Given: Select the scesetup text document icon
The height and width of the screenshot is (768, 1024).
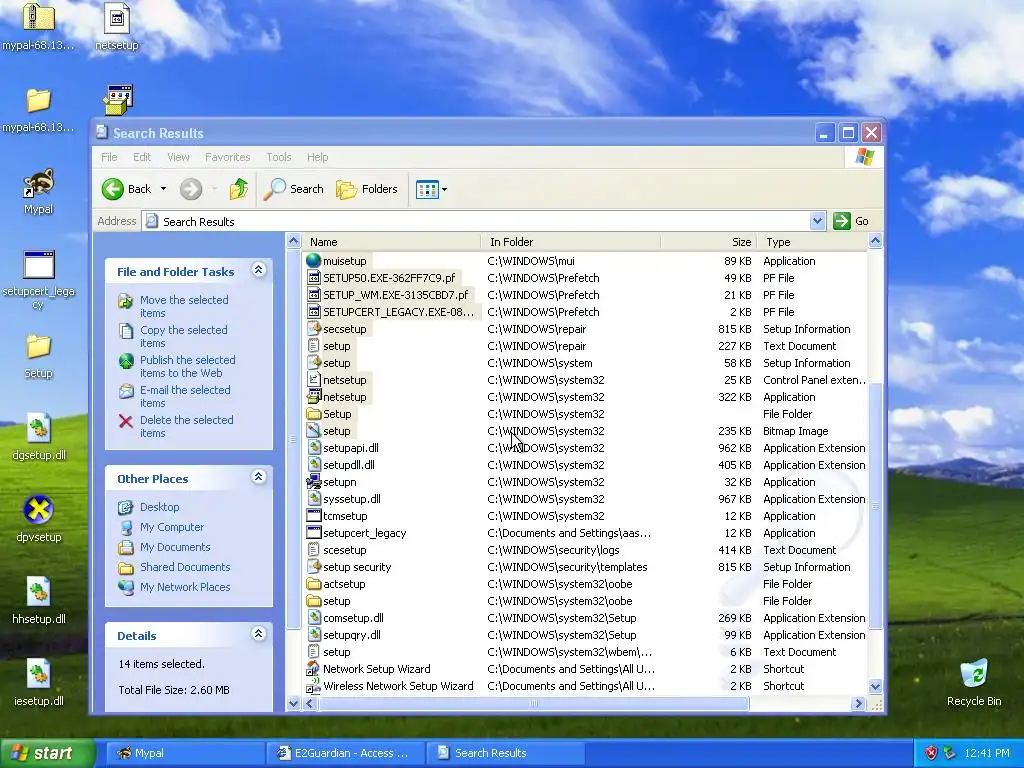Looking at the screenshot, I should click(x=314, y=550).
